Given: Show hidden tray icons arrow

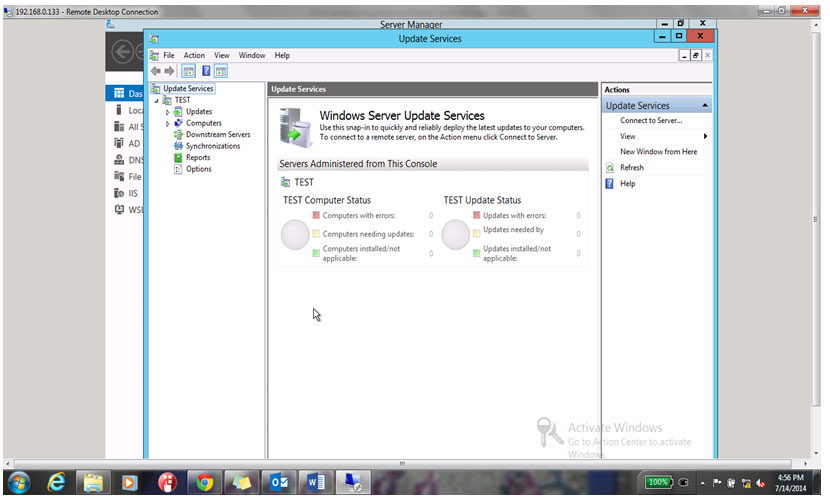Looking at the screenshot, I should tap(702, 483).
